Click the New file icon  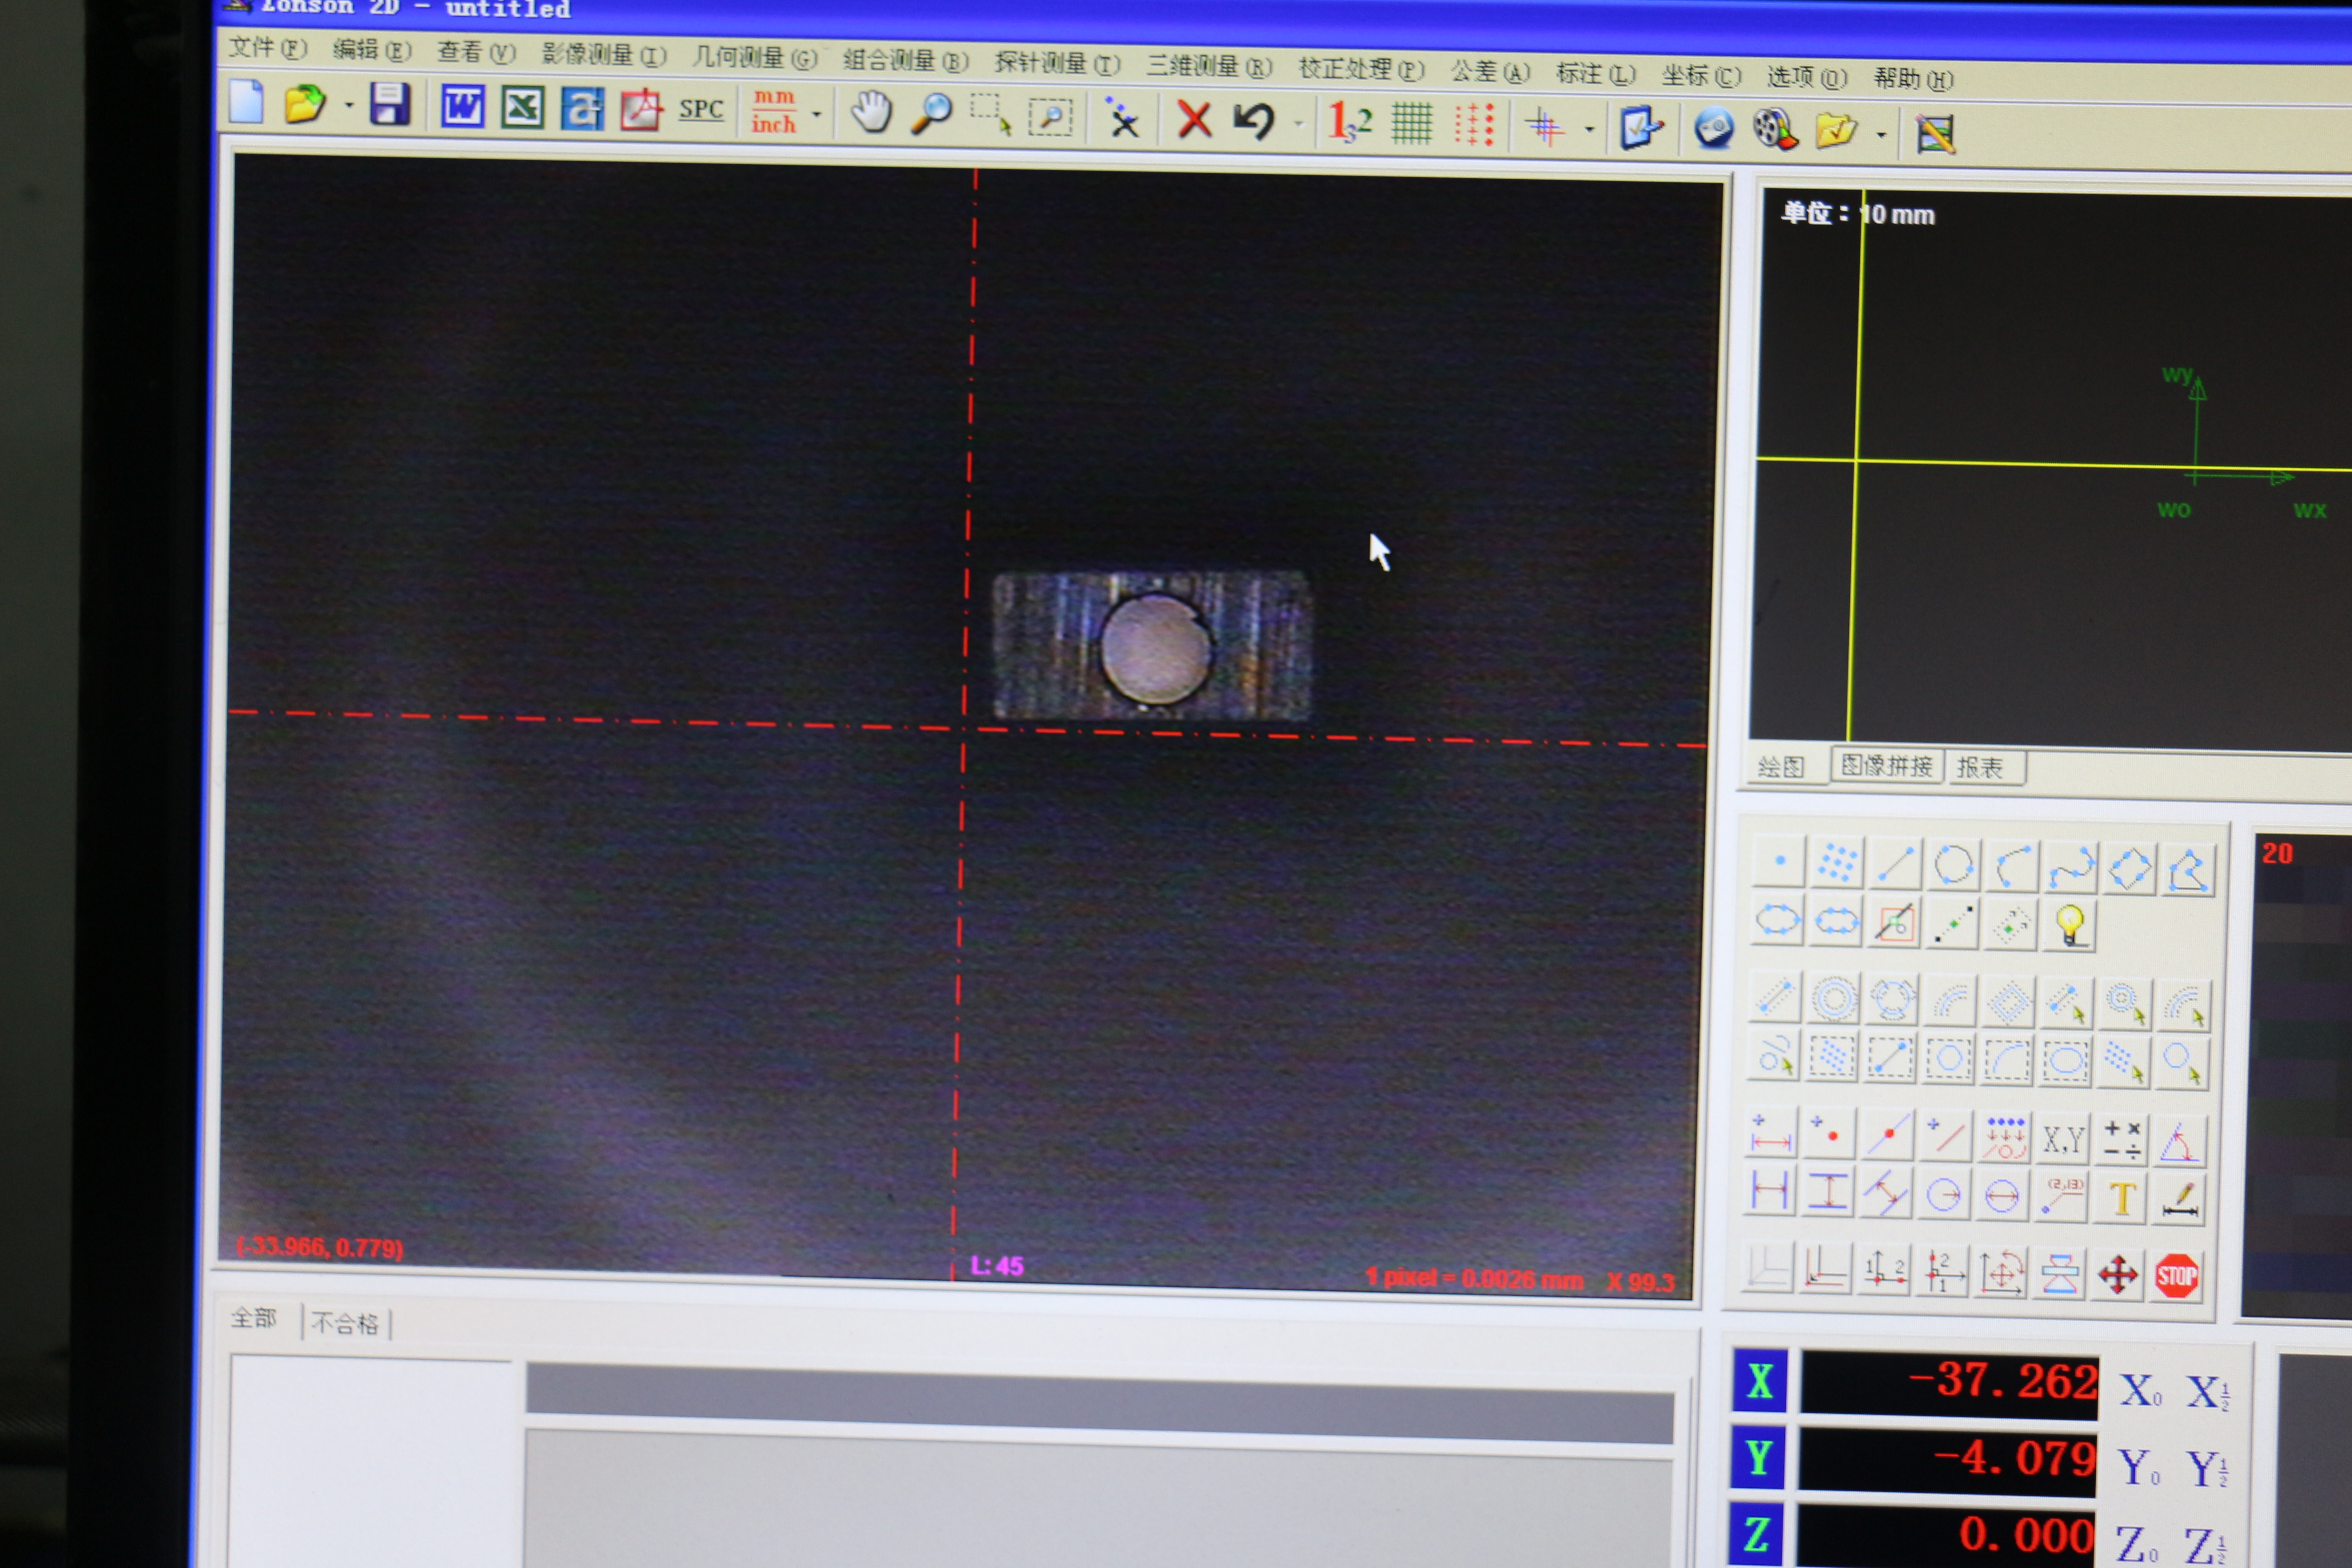pos(246,101)
